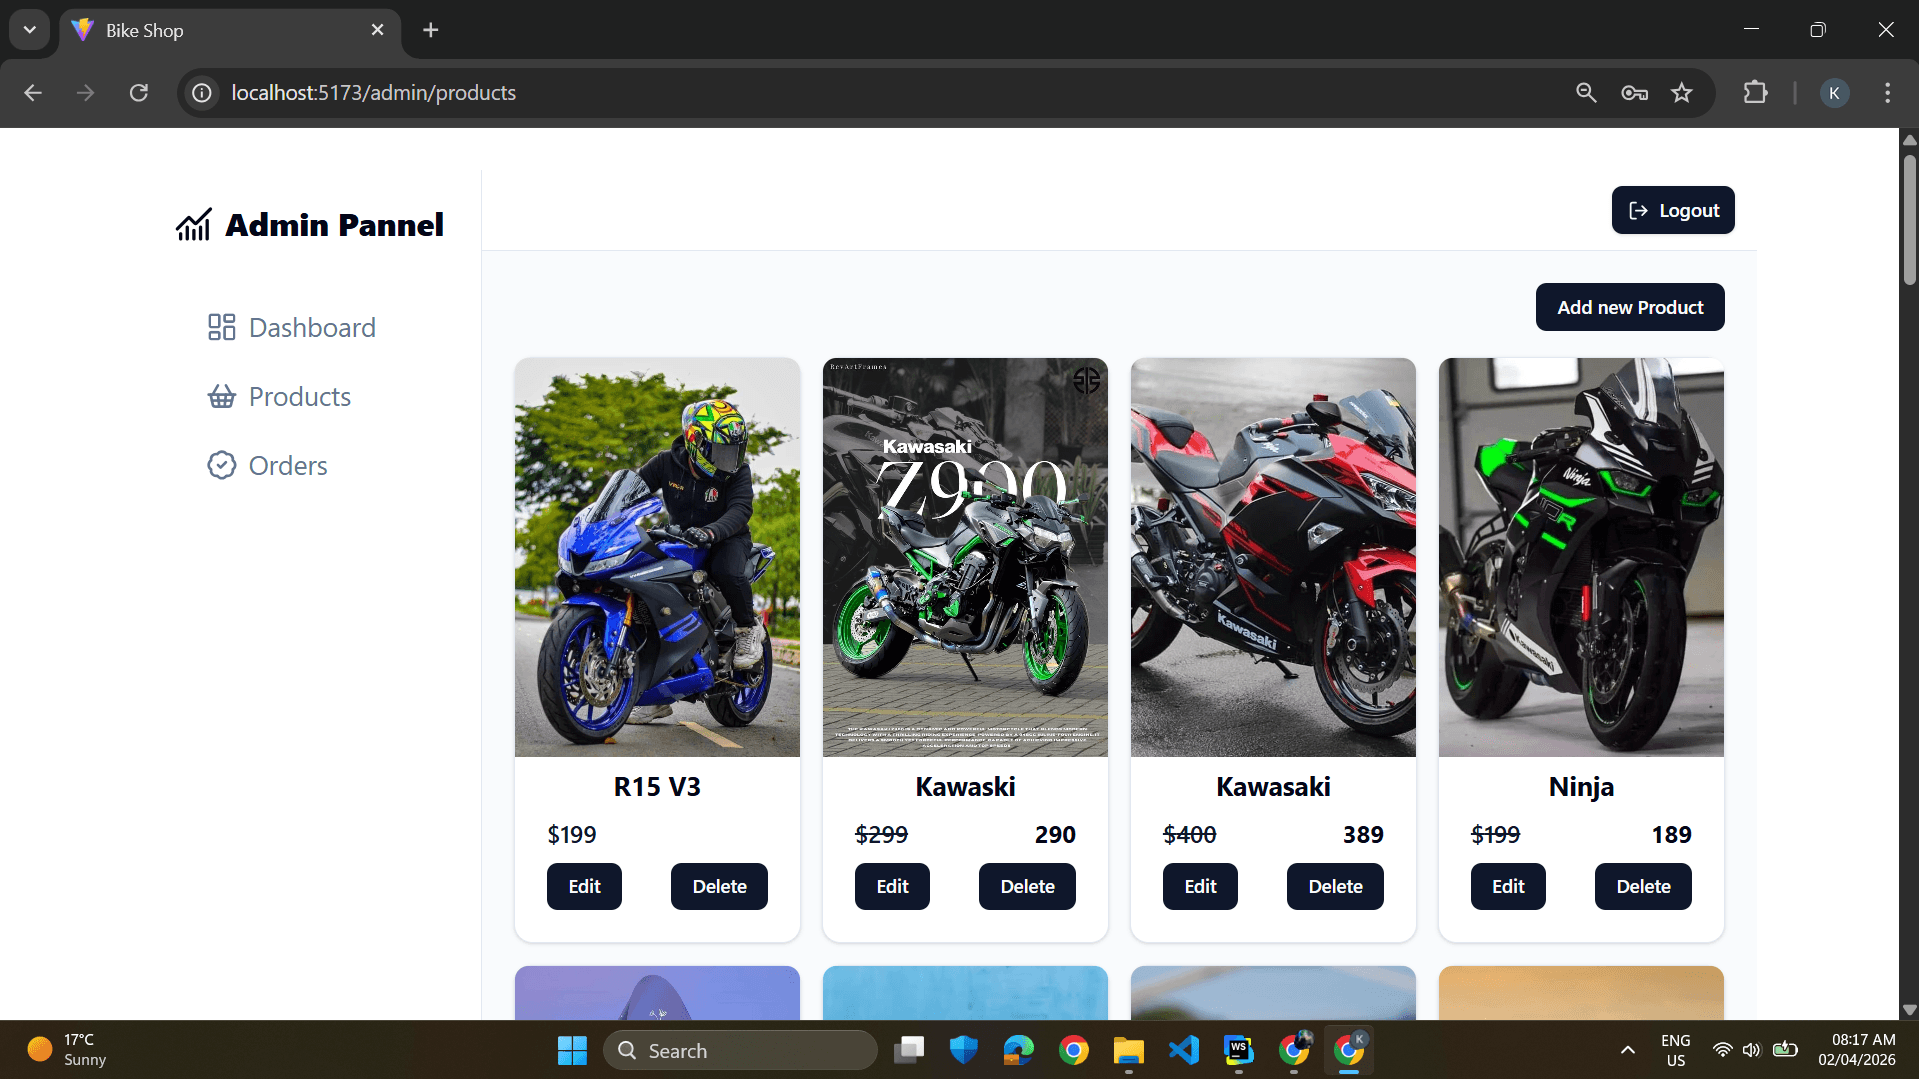Click Add new Product button

coord(1630,307)
